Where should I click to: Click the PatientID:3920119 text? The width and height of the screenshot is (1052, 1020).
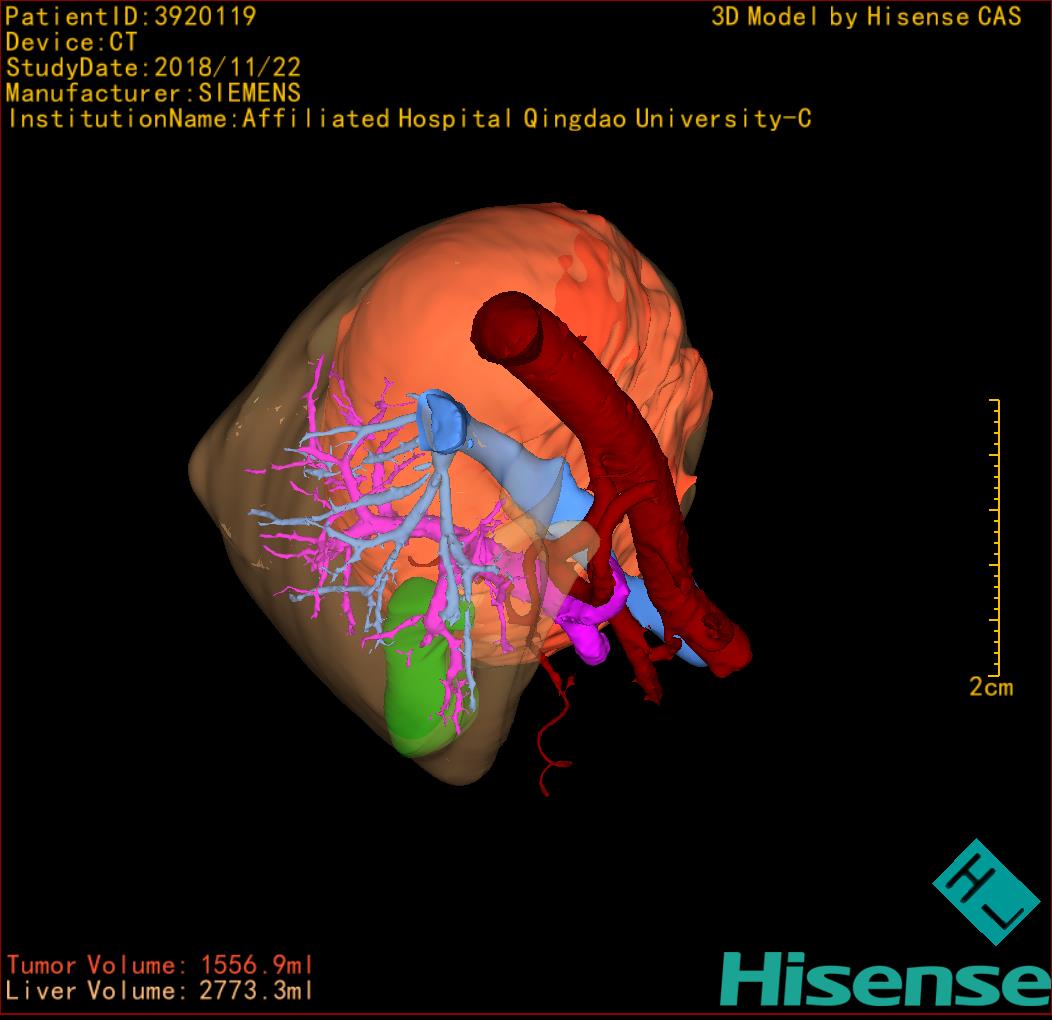coord(131,16)
